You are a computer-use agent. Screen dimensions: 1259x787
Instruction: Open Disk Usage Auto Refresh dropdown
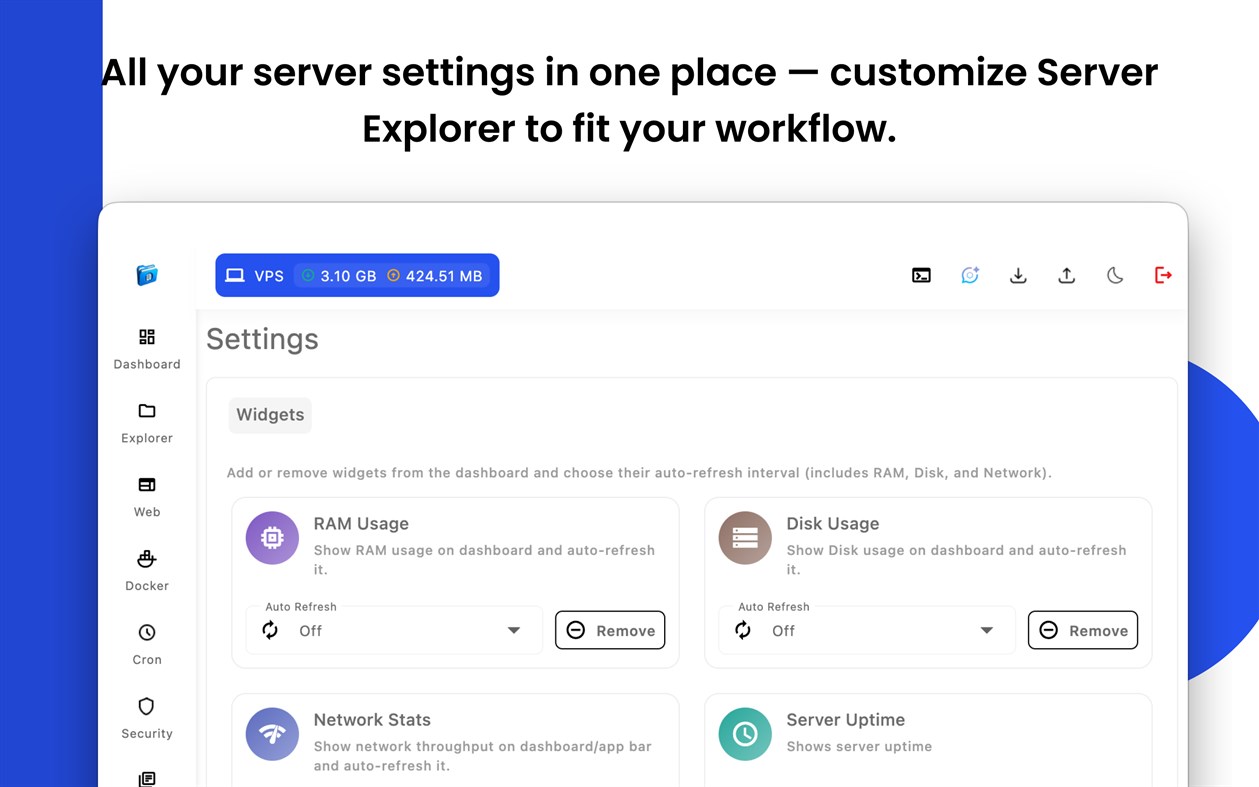click(x=867, y=630)
